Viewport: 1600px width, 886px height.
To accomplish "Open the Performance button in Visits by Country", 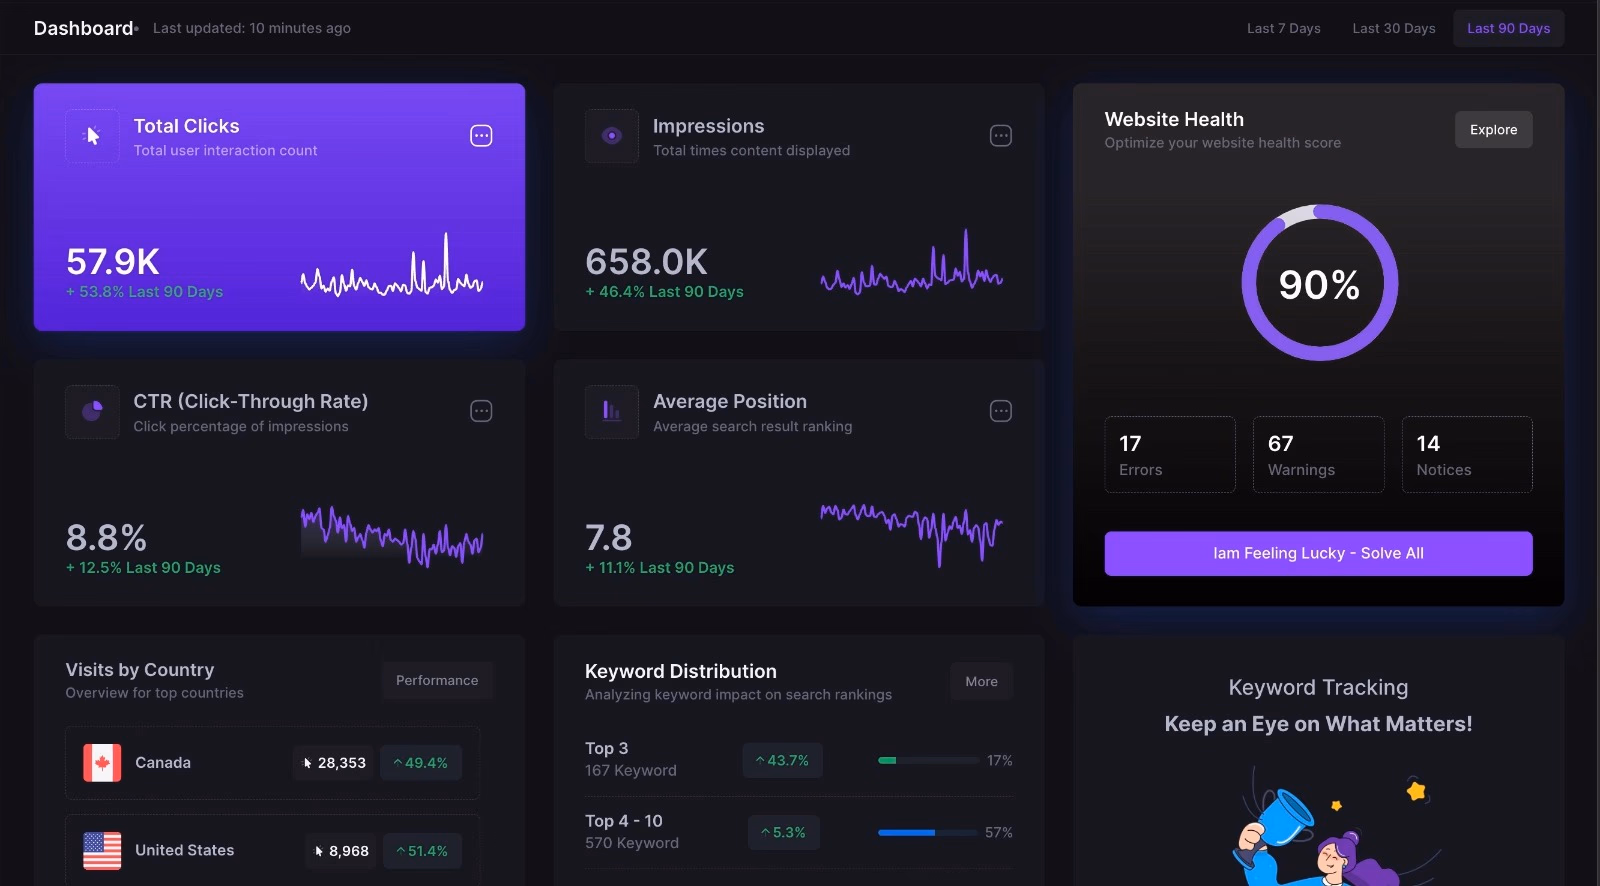I will click(437, 680).
